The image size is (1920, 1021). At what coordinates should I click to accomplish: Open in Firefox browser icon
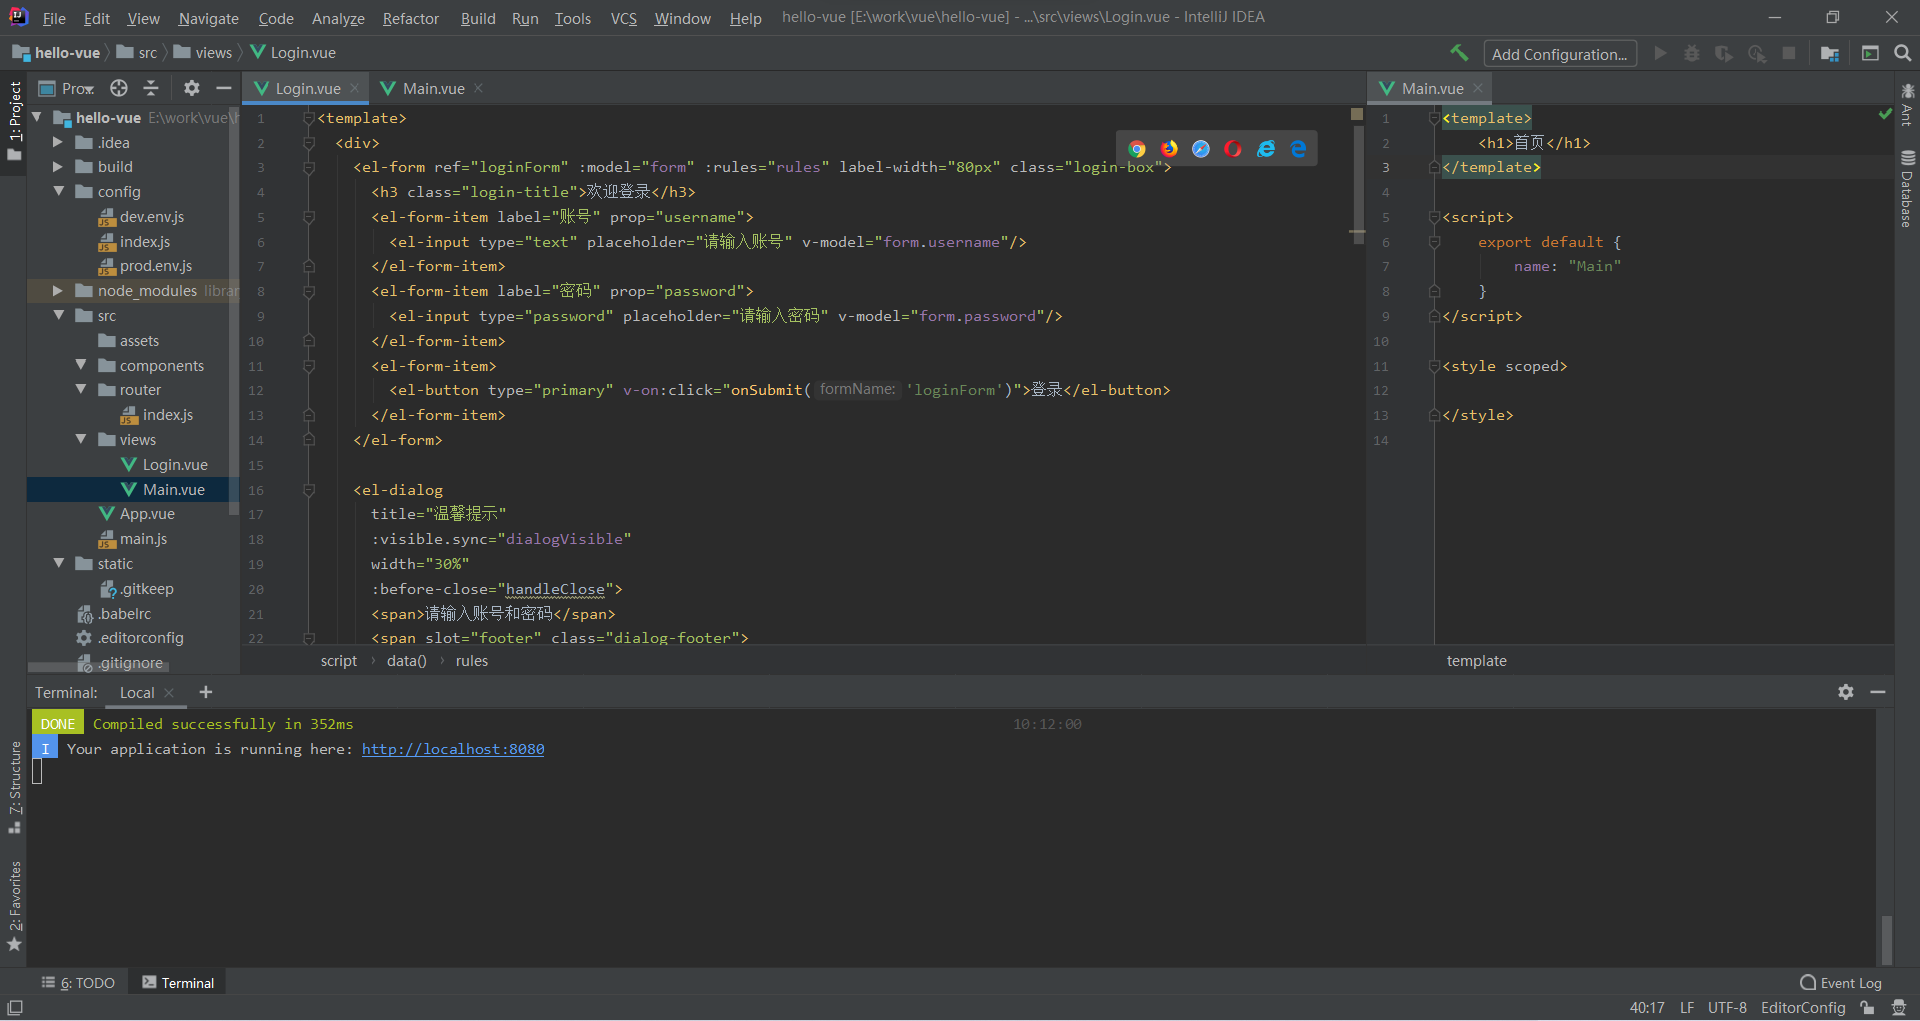(x=1169, y=149)
